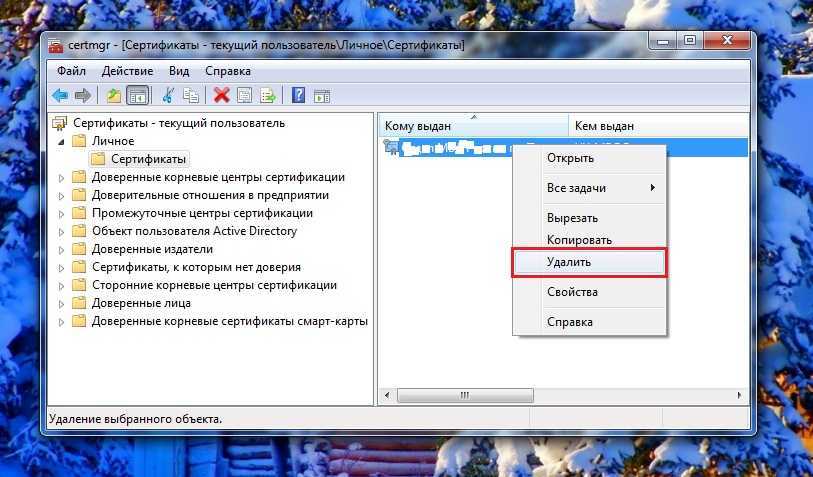Expand Доверенные корневые центры сертификации node
Viewport: 813px width, 477px height.
(62, 178)
